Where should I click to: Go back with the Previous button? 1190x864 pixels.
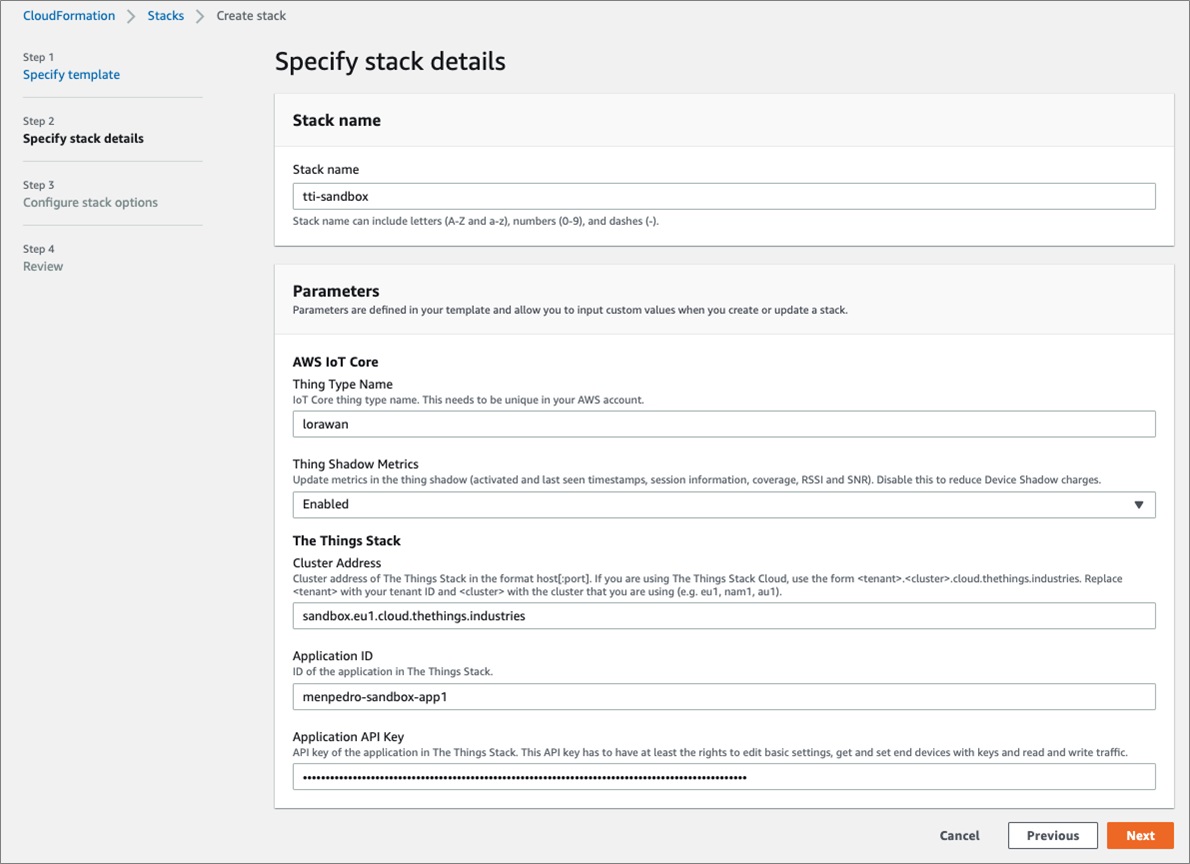point(1053,835)
